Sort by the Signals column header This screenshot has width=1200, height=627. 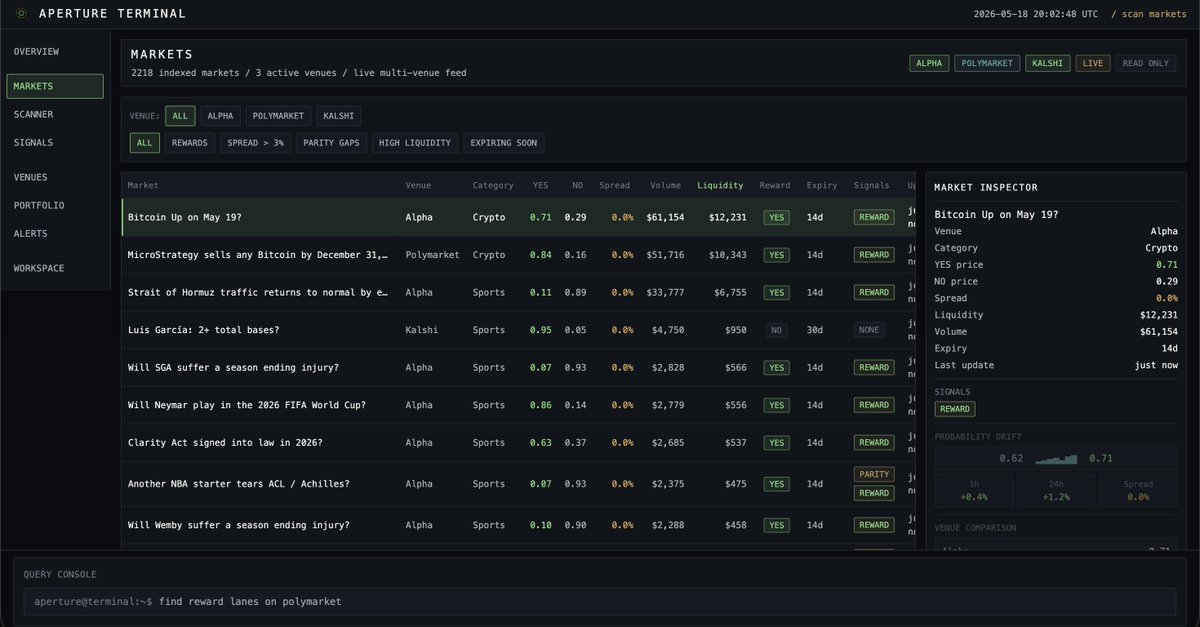click(x=872, y=185)
